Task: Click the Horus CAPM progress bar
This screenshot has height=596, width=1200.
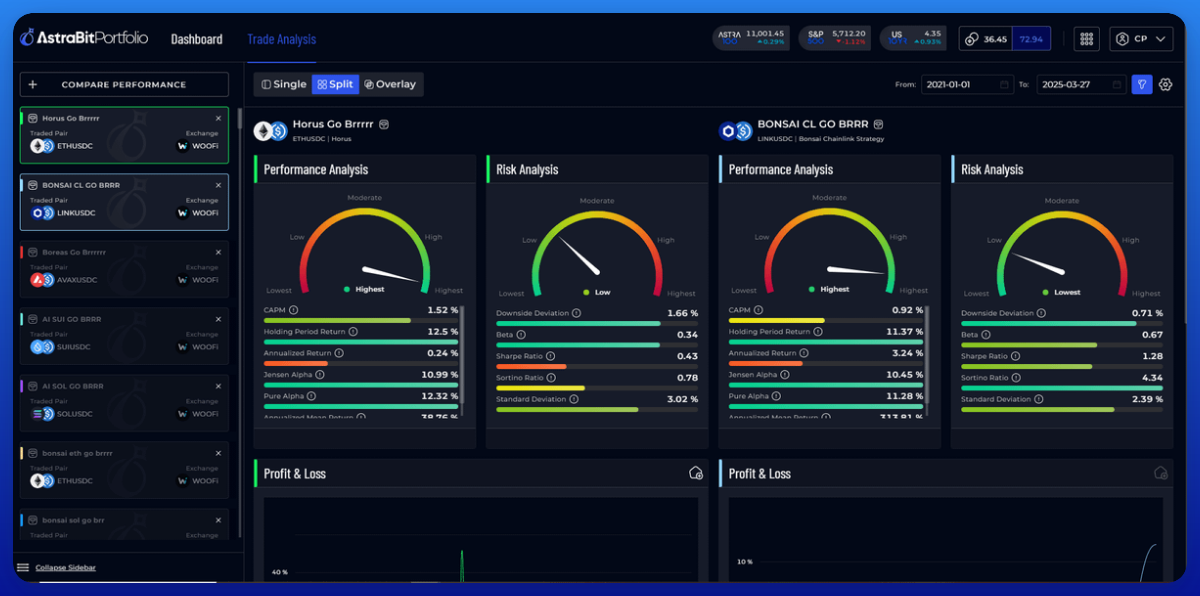Action: (x=361, y=320)
